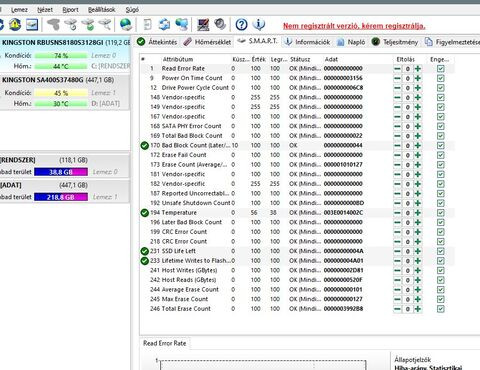
Task: Decrease offset for Host Reads (GBytes)
Action: click(397, 280)
